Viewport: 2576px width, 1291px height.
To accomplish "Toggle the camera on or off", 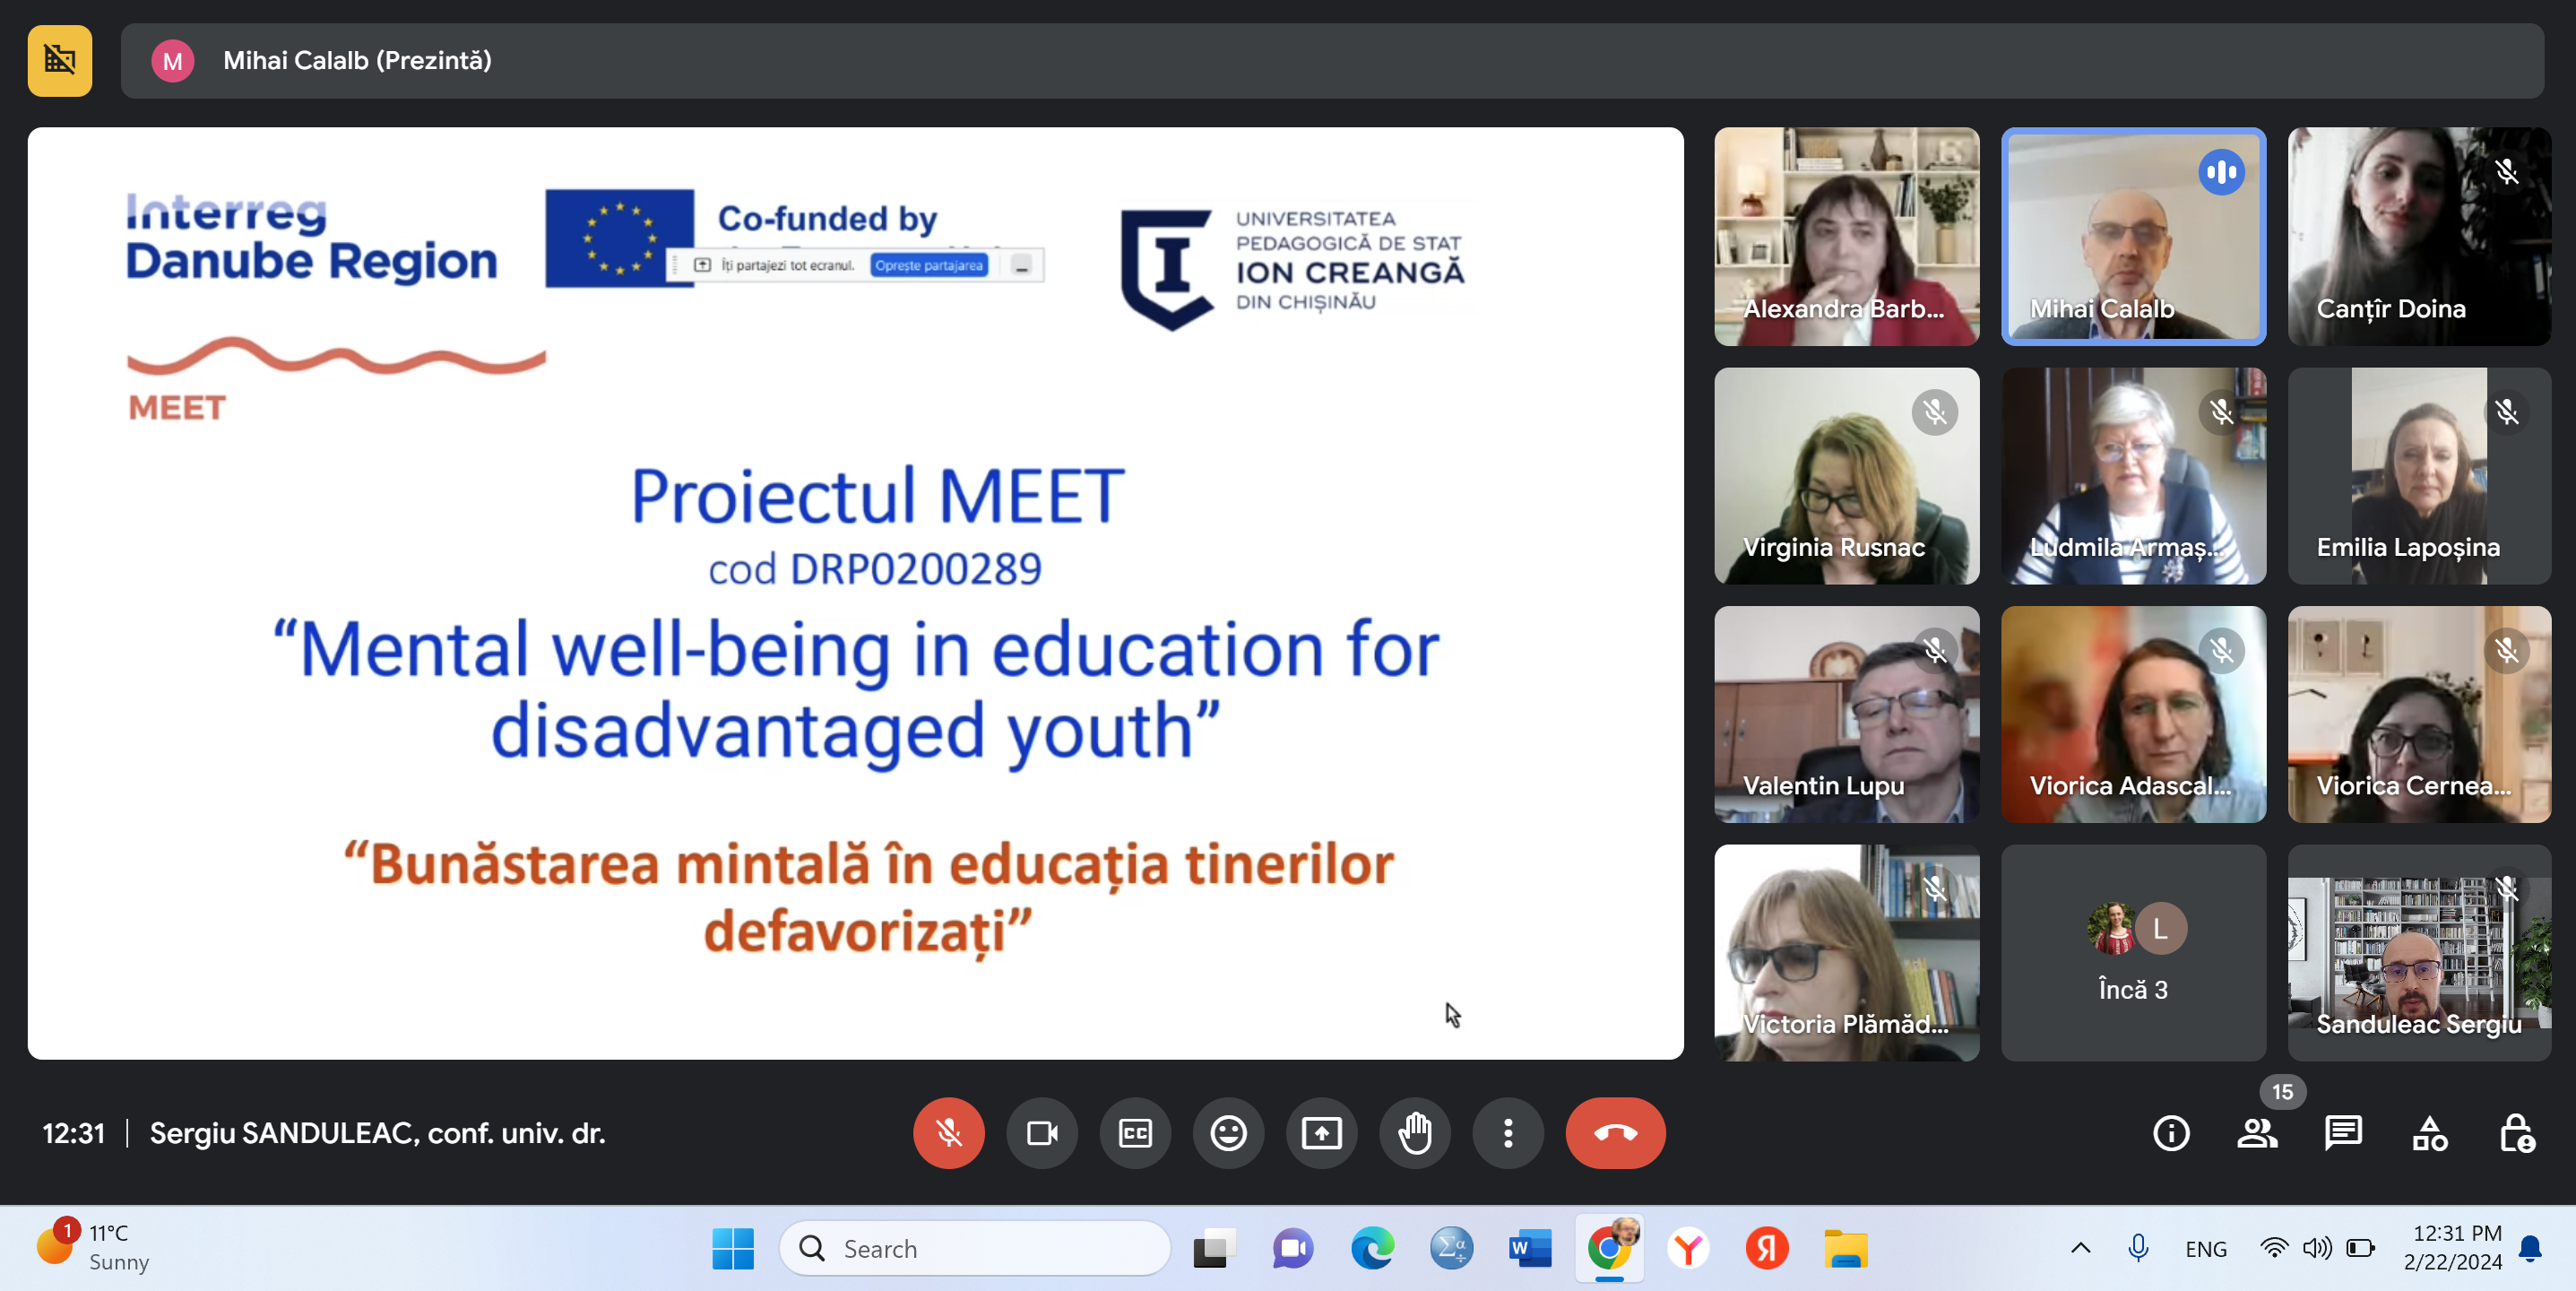I will 1041,1133.
